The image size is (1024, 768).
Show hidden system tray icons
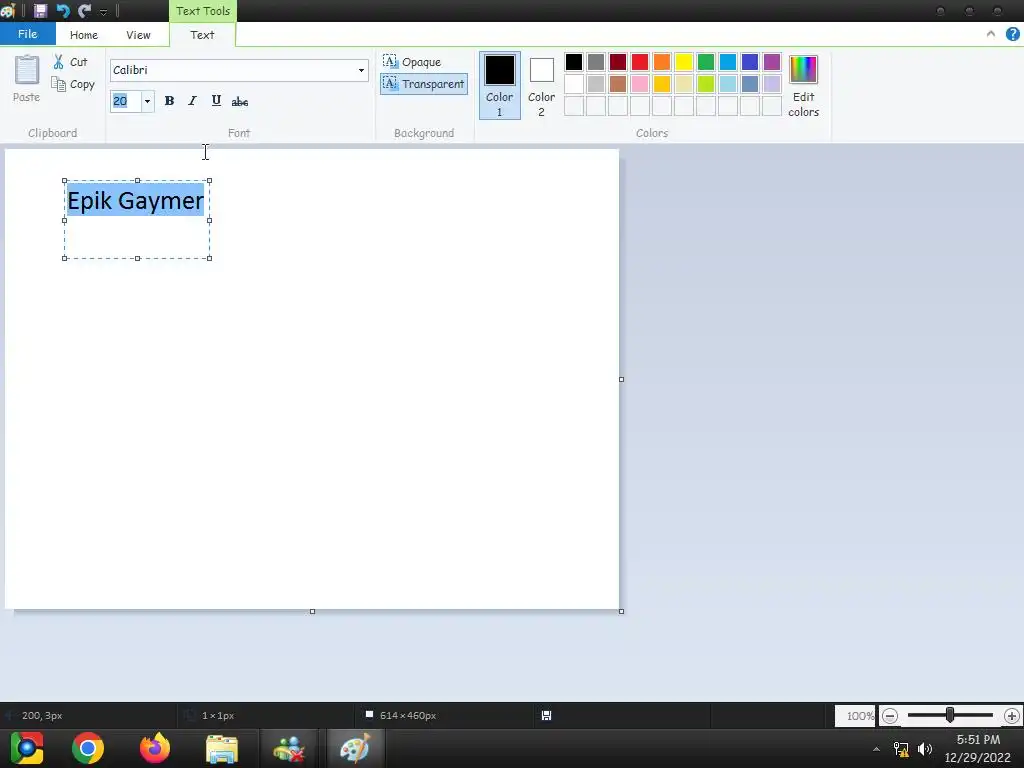(x=876, y=749)
